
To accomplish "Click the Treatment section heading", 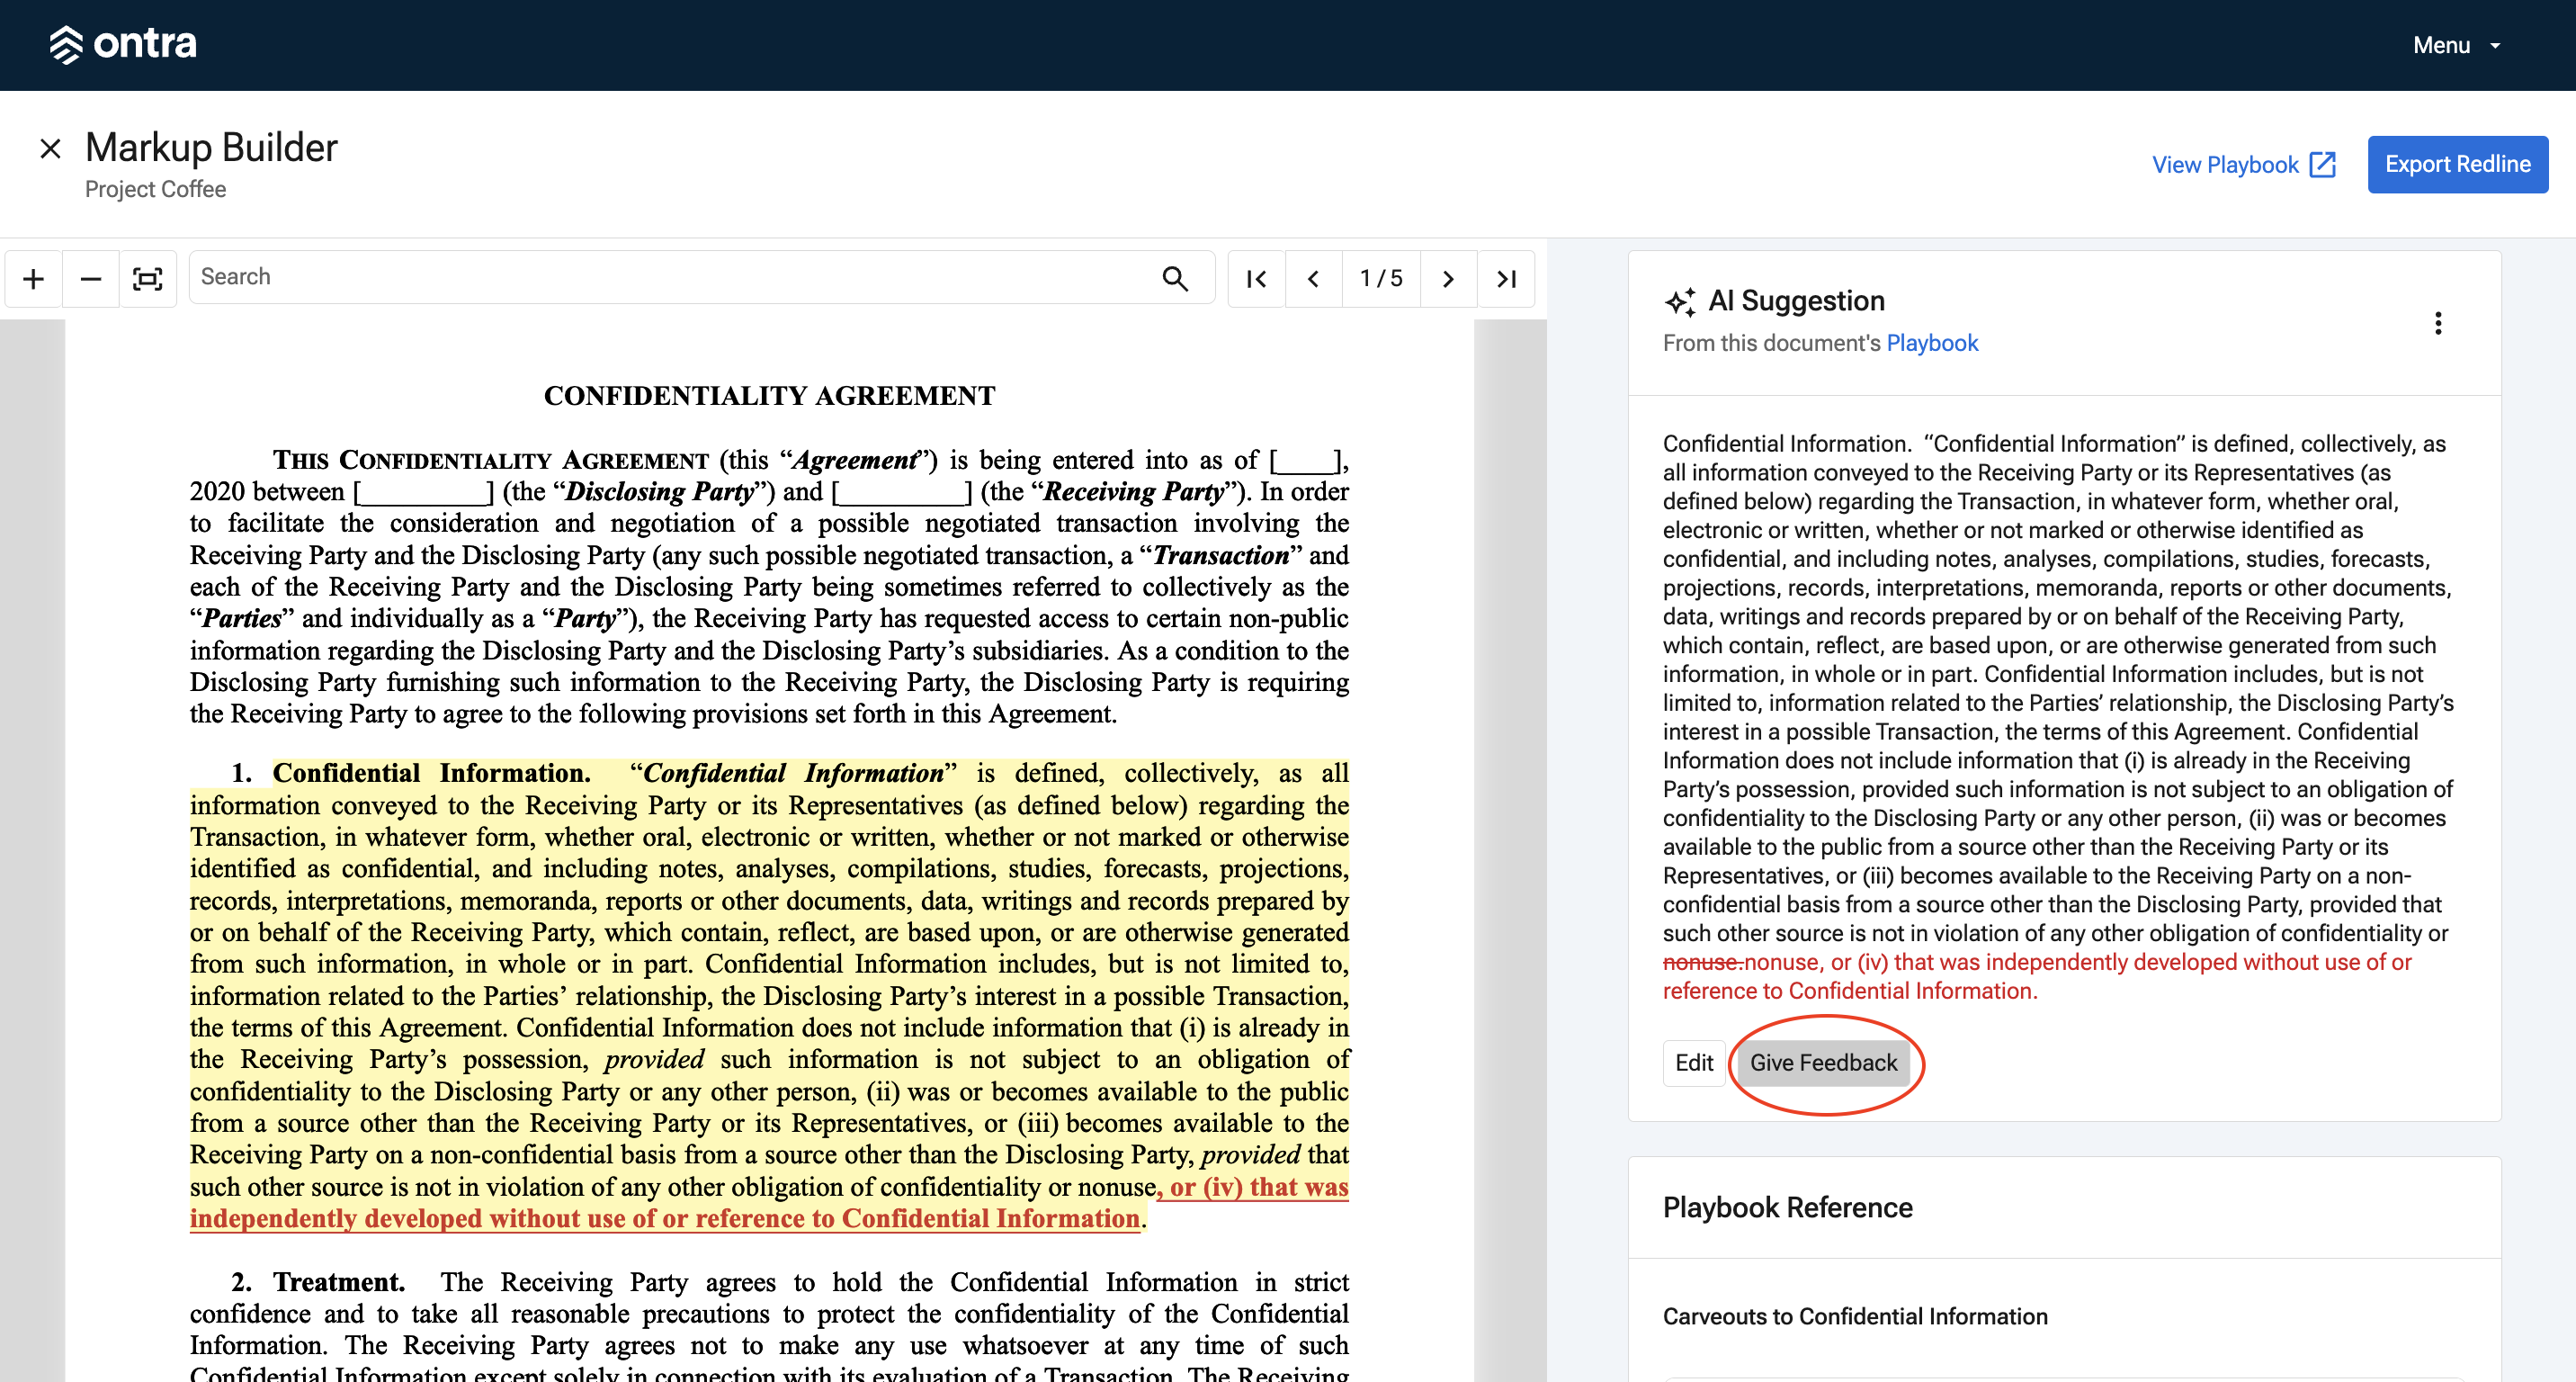I will click(x=339, y=1282).
